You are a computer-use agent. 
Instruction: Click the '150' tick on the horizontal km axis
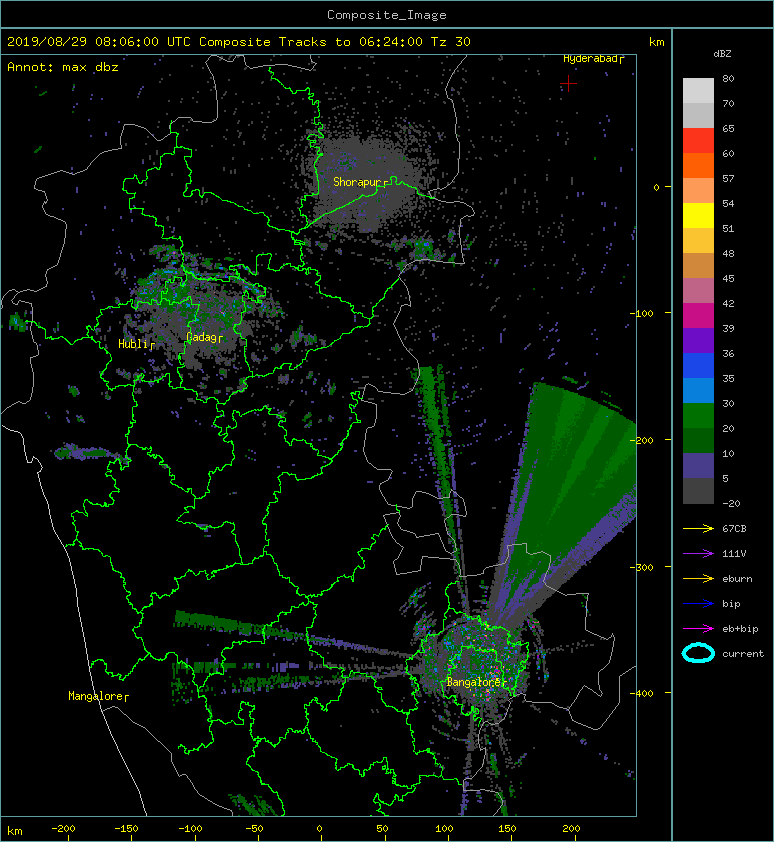tap(507, 829)
